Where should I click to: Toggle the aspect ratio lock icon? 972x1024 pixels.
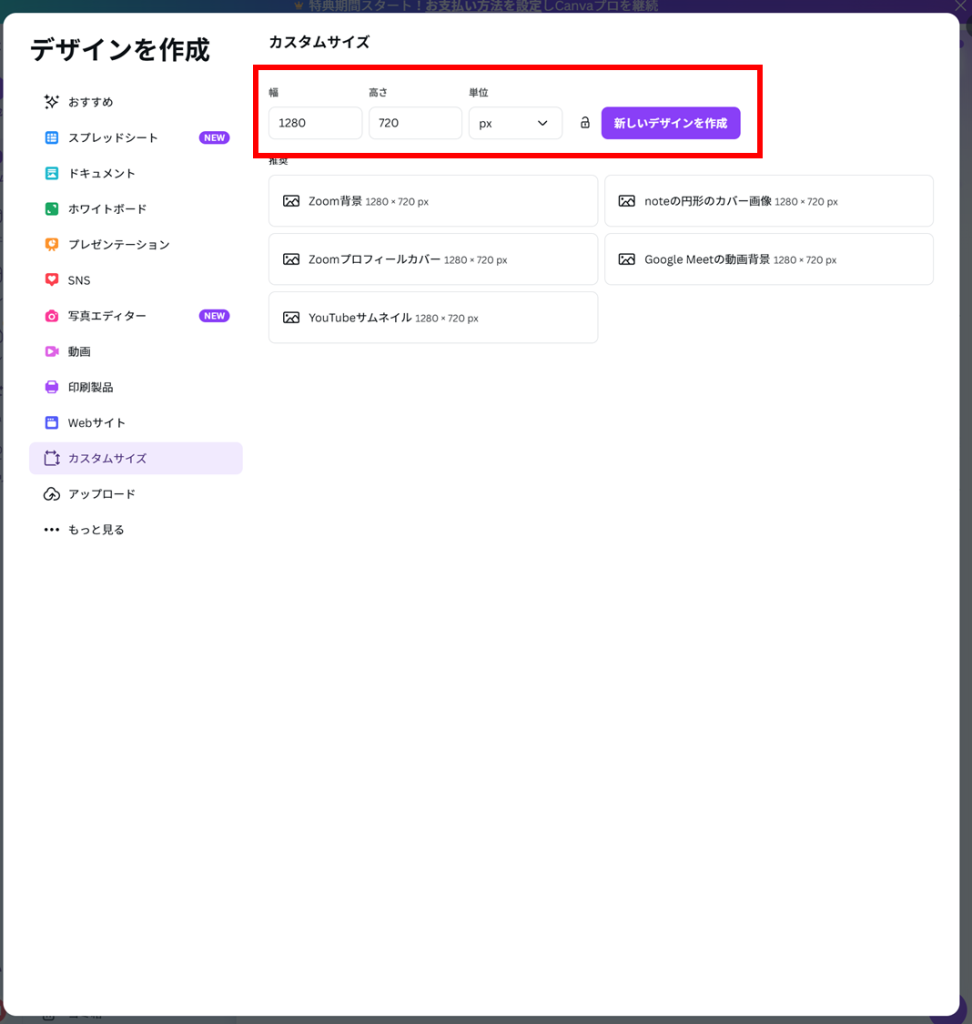[585, 123]
